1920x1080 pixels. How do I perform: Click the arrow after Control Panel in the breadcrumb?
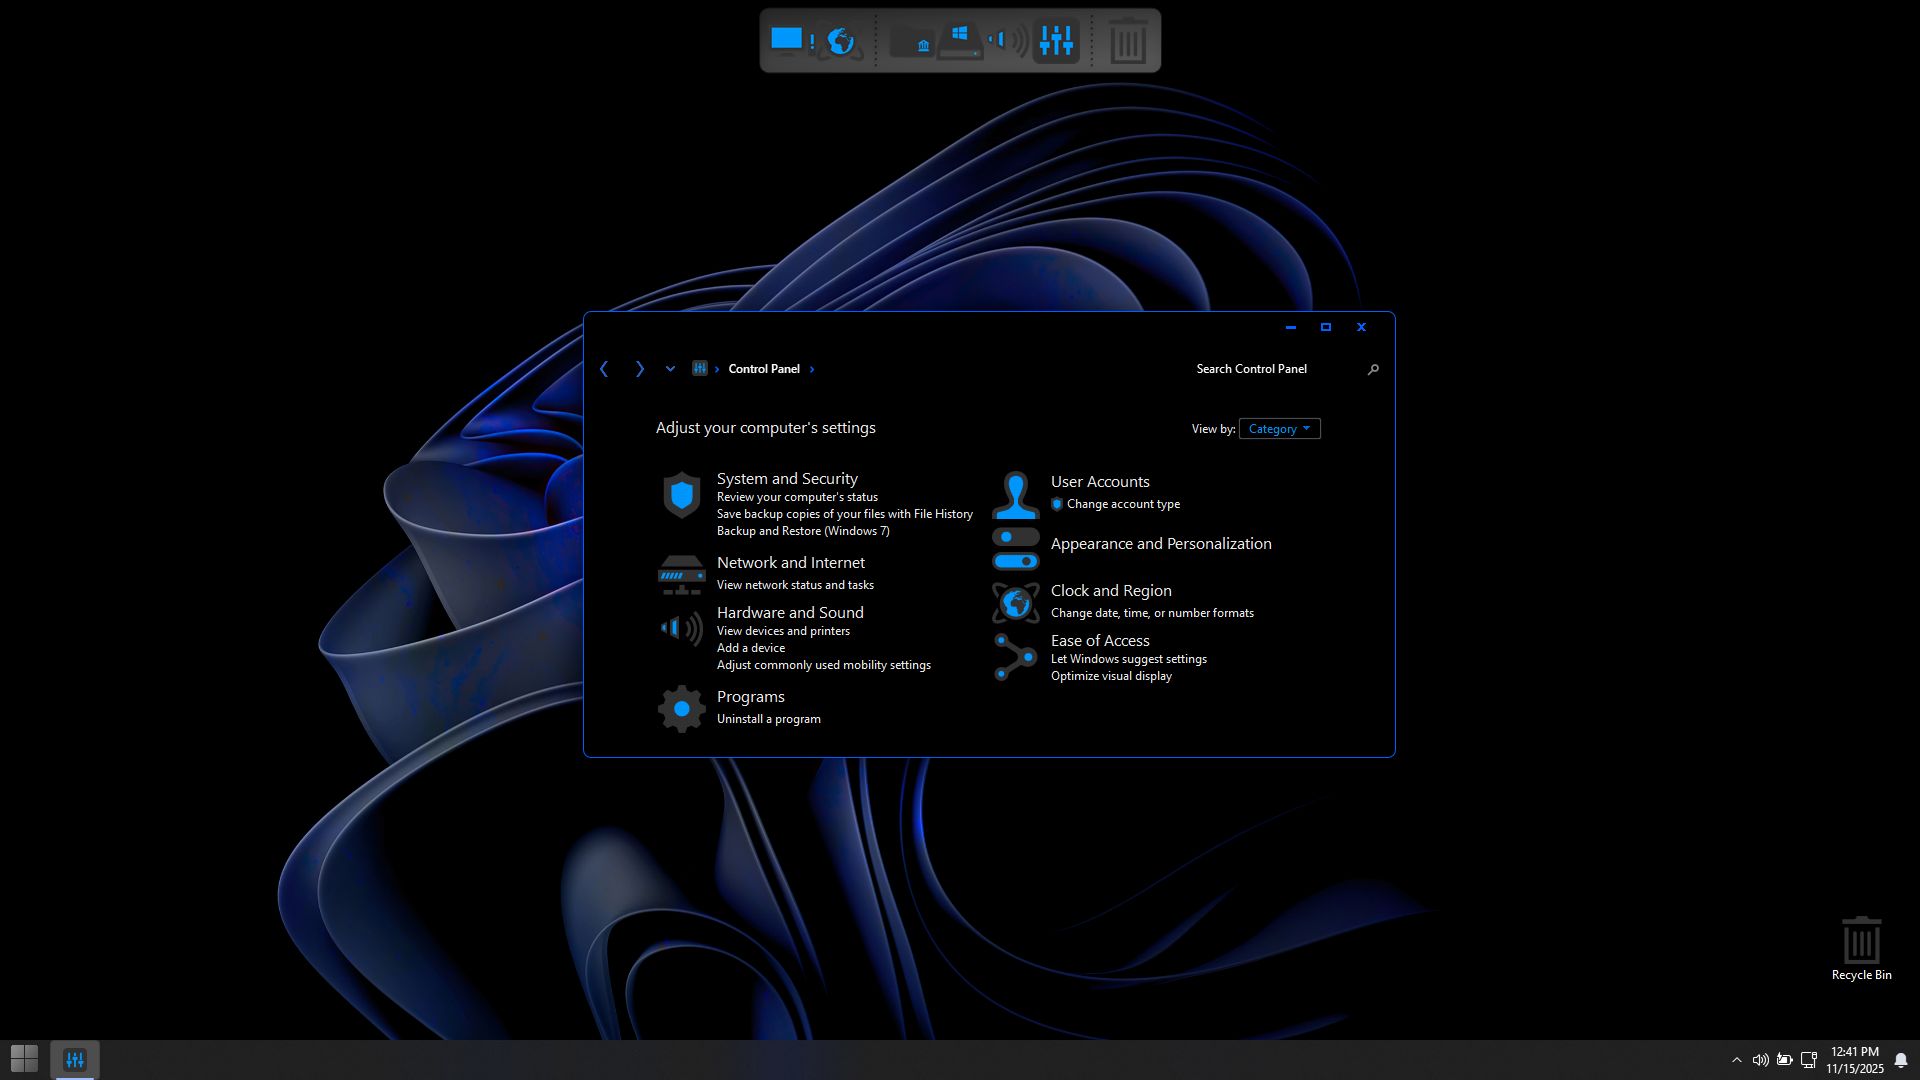pos(812,370)
